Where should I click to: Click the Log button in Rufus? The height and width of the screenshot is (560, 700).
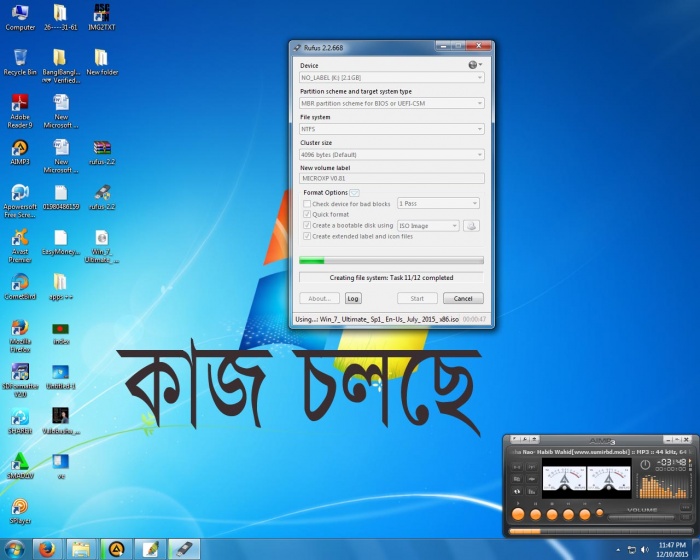click(353, 298)
